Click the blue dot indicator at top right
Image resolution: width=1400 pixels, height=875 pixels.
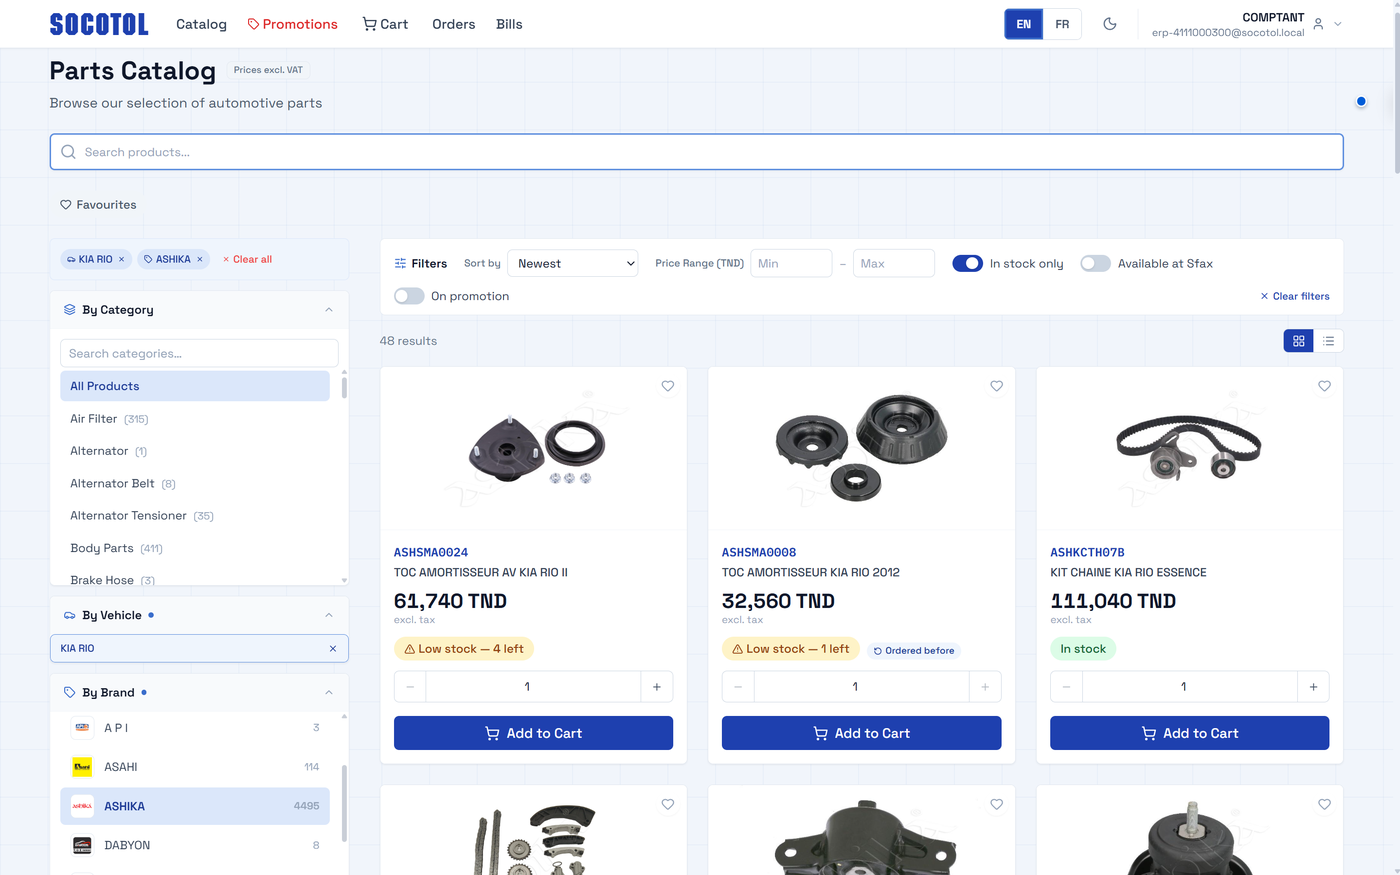tap(1361, 101)
